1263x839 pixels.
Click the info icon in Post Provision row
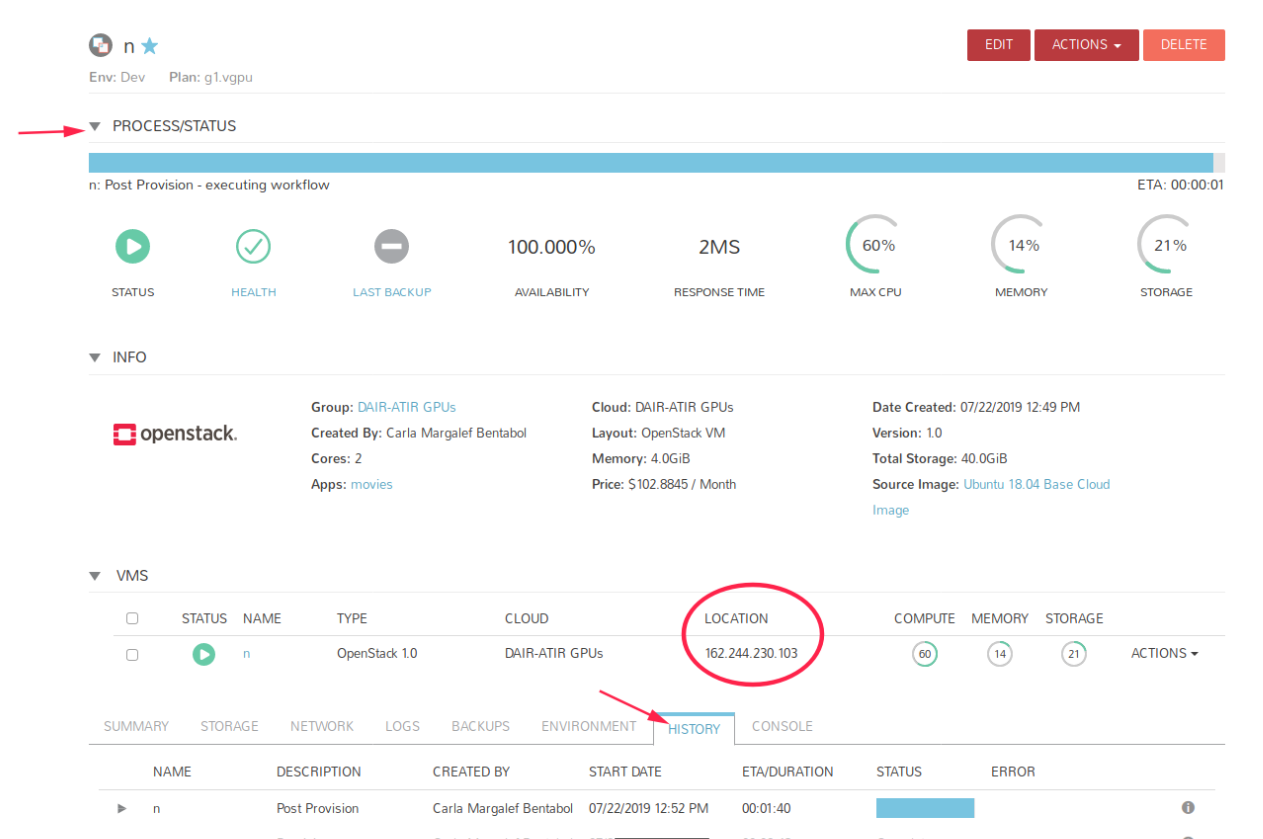tap(1188, 808)
